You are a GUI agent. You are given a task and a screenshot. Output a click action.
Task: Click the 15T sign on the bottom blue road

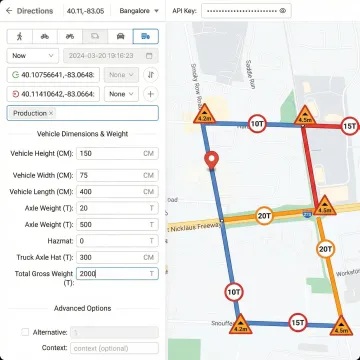coord(297,323)
